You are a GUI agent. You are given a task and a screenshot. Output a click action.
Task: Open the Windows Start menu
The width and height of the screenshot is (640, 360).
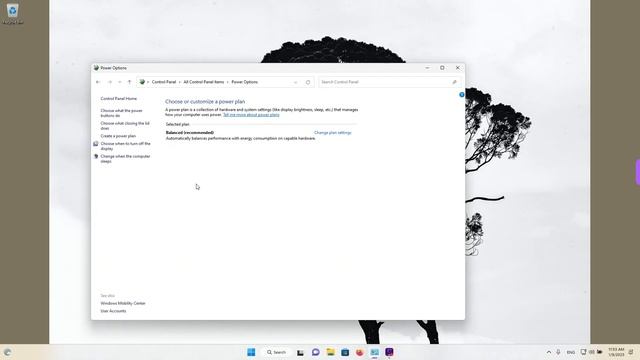pyautogui.click(x=251, y=352)
